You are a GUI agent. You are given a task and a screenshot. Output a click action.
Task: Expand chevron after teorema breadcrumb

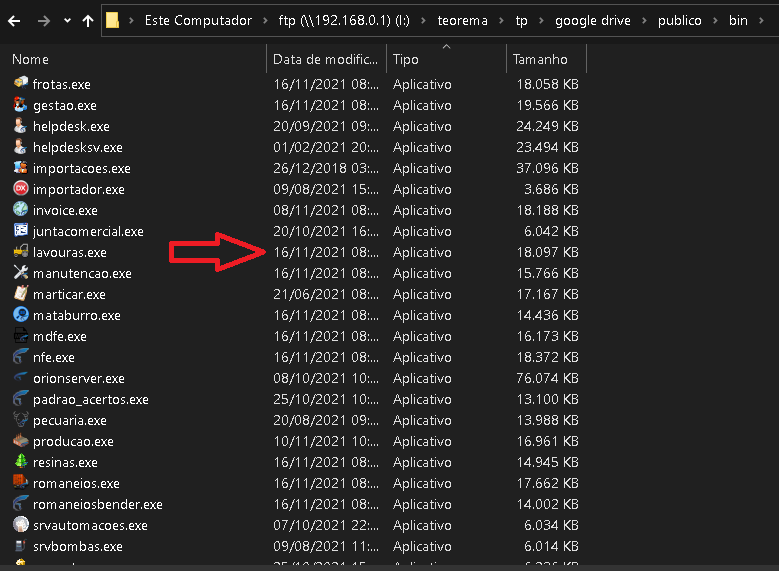[501, 21]
